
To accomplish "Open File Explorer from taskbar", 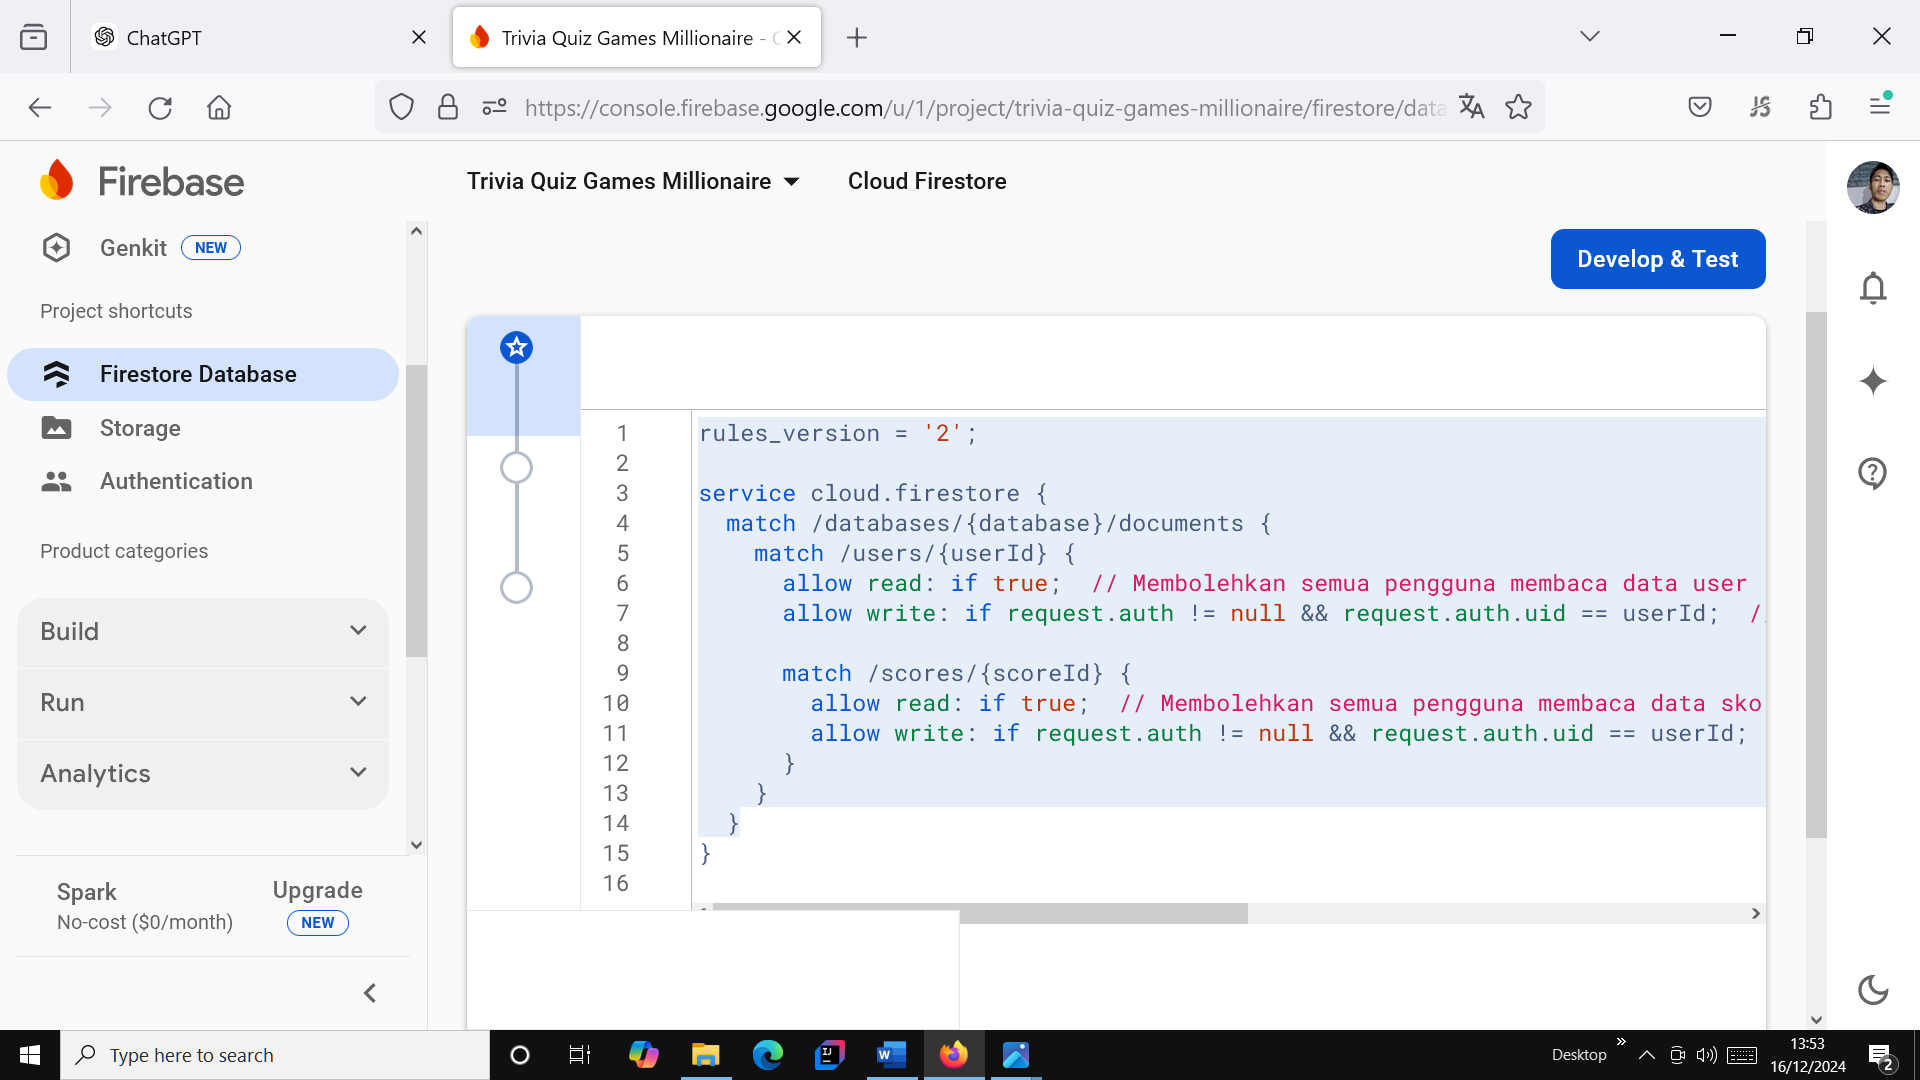I will 705,1055.
